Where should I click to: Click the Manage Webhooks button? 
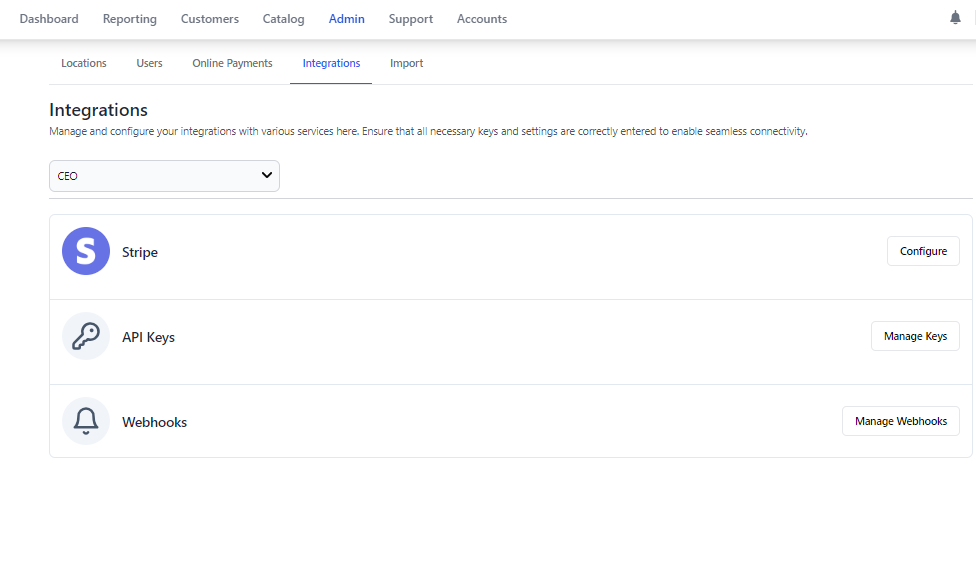[x=900, y=421]
